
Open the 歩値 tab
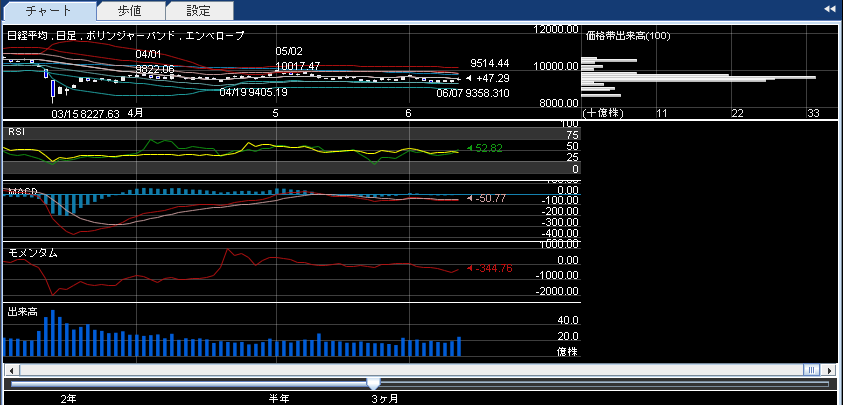tap(131, 11)
